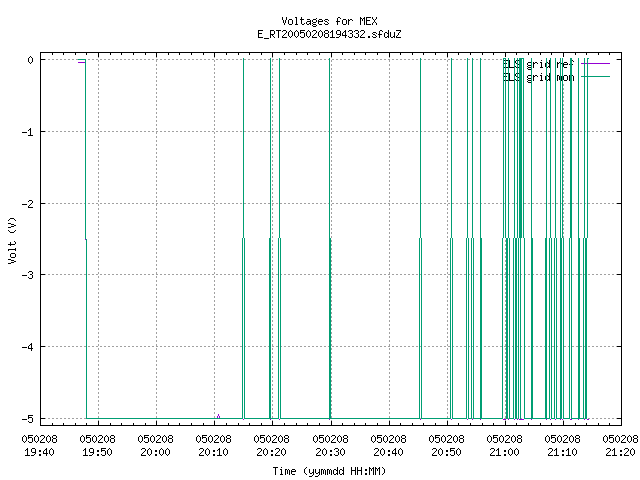Click the x-axis tick label 21:10
Image resolution: width=640 pixels, height=480 pixels.
pos(562,452)
